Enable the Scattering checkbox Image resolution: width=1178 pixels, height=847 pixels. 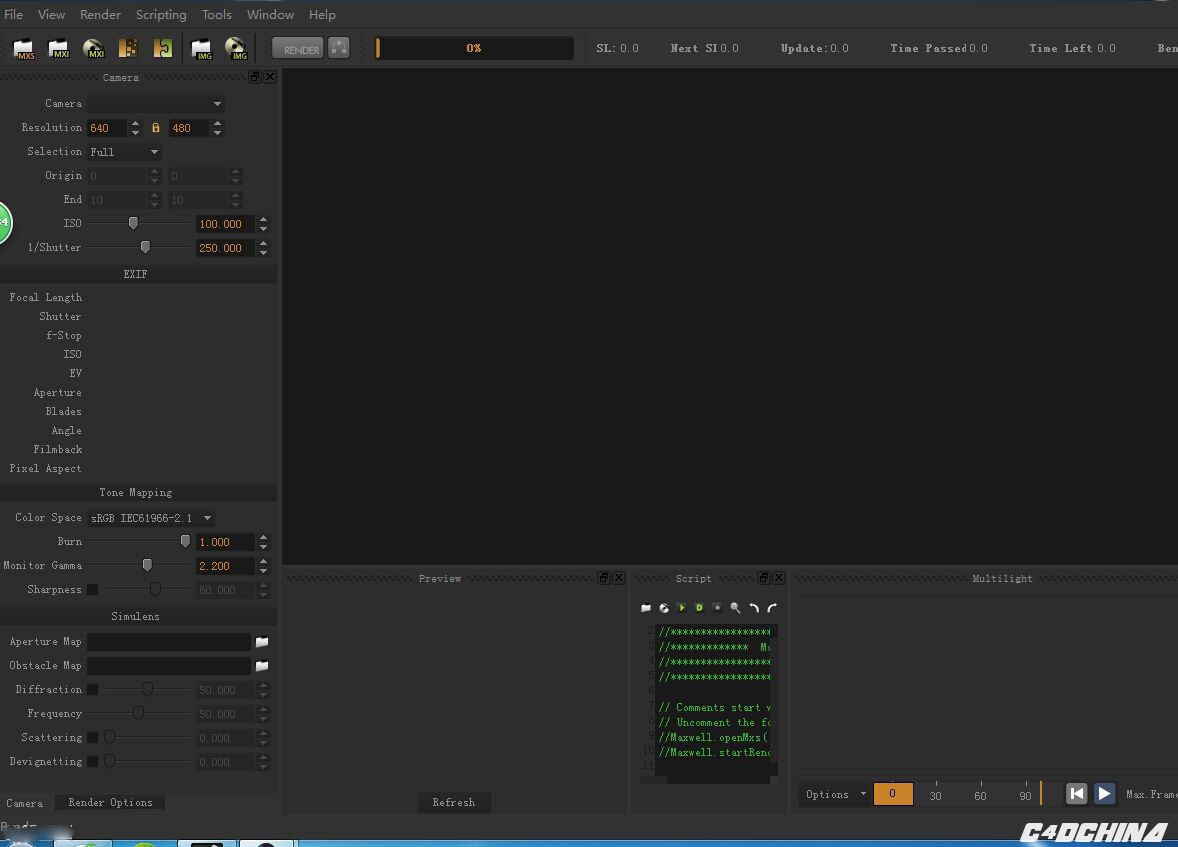[x=92, y=738]
